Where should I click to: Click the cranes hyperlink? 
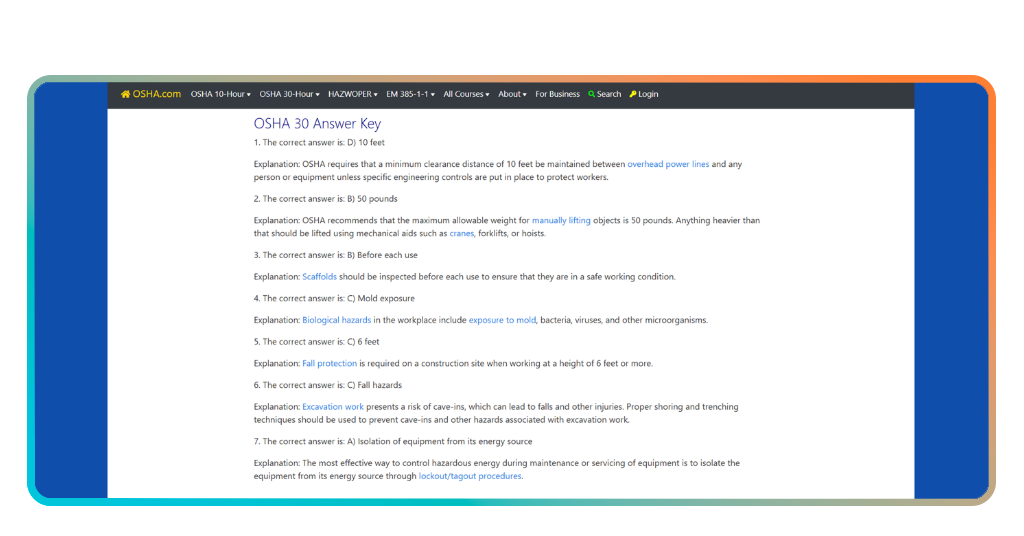(462, 233)
